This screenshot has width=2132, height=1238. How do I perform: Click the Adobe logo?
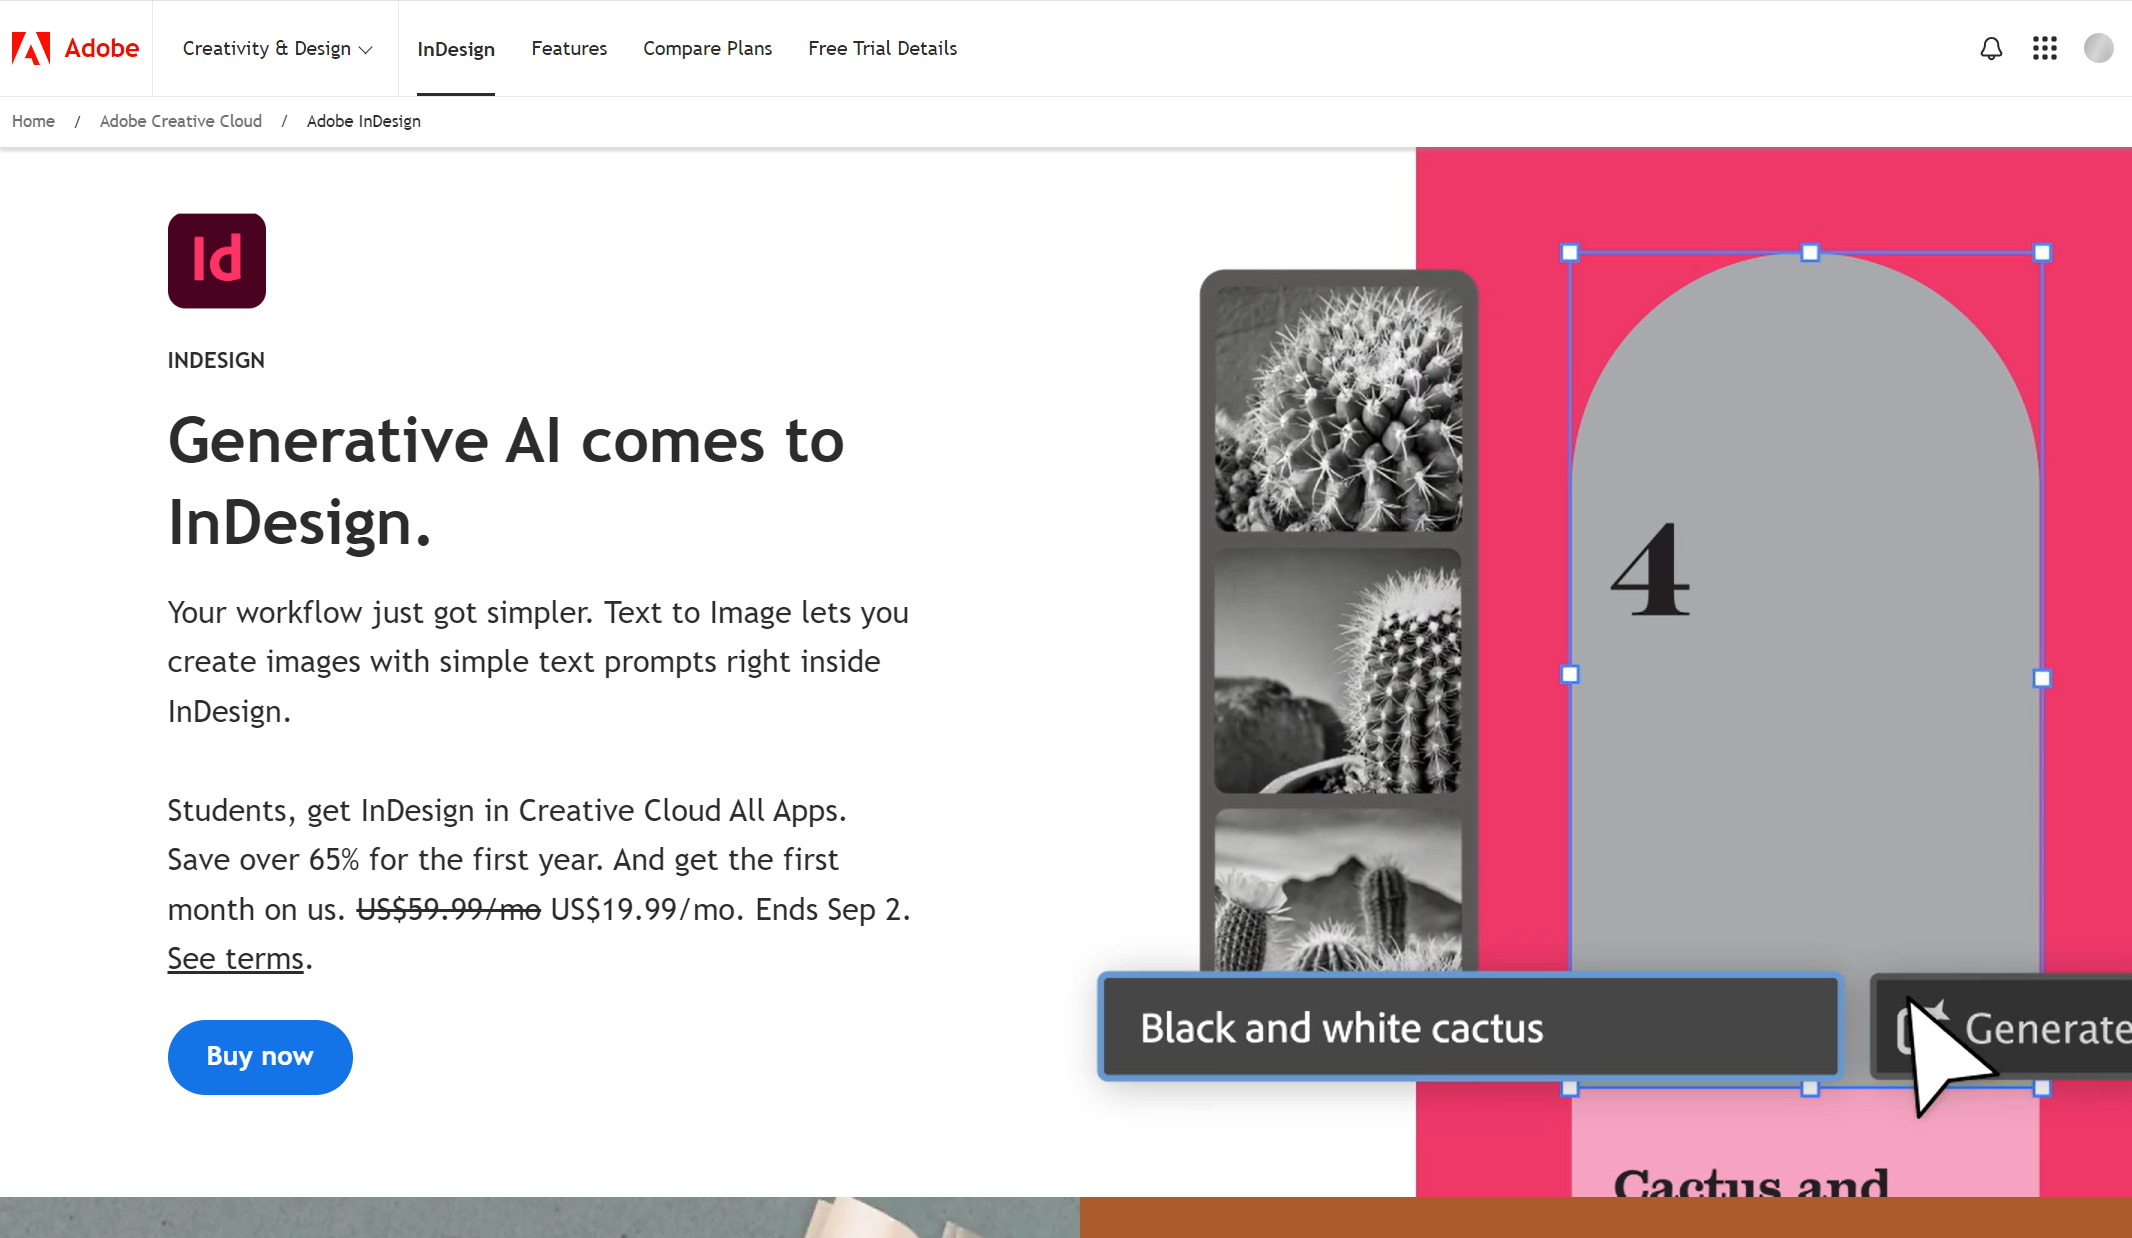point(75,48)
